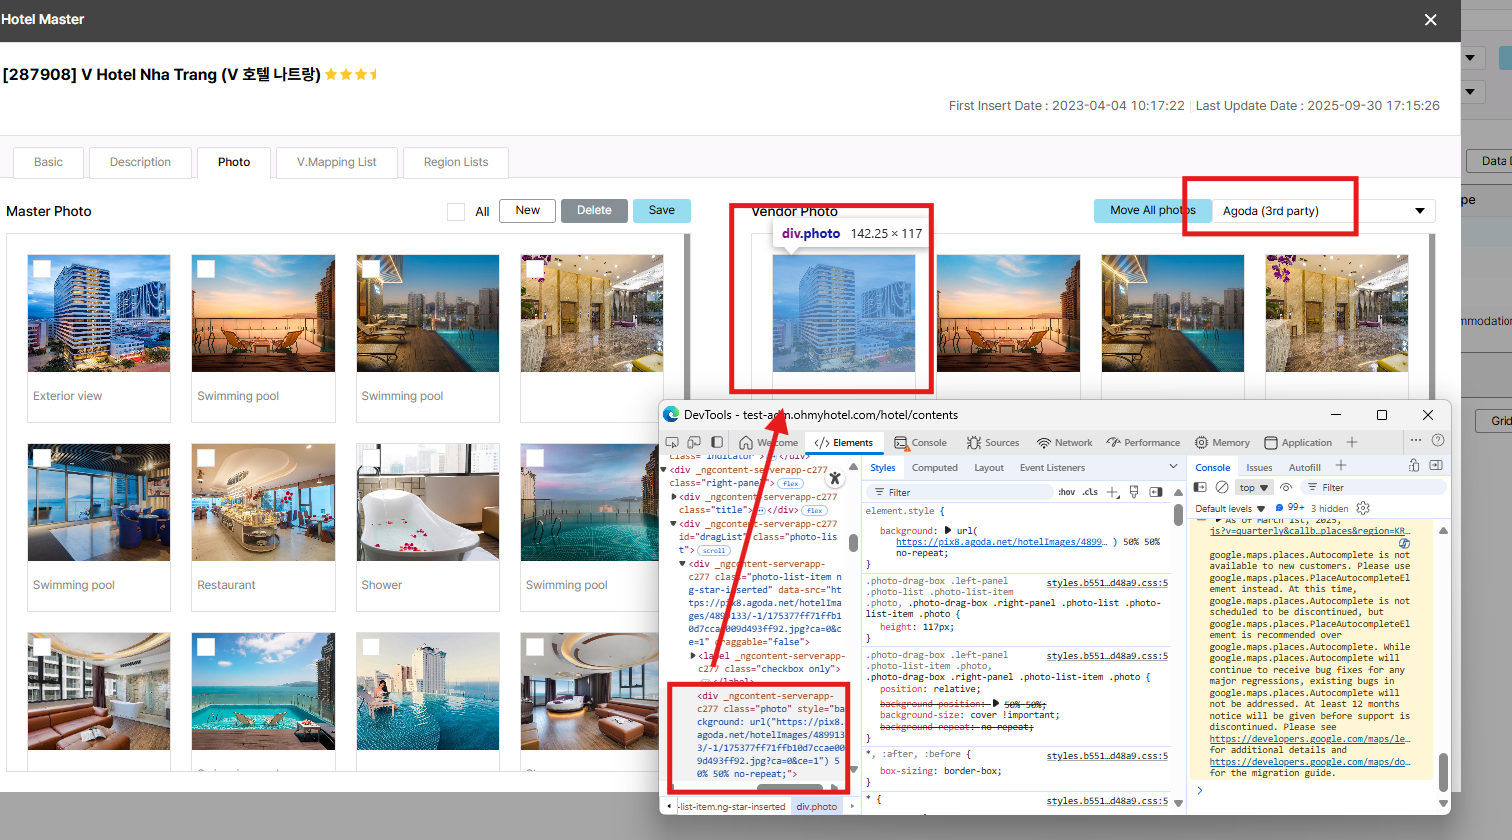This screenshot has height=840, width=1512.
Task: Open console settings gear icon
Action: pos(1363,508)
